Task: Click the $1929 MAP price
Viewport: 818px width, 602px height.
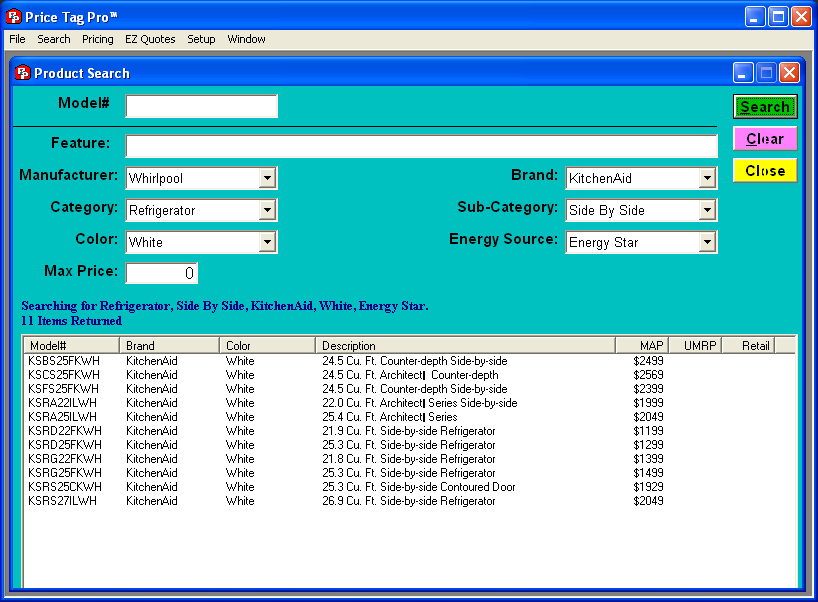Action: pyautogui.click(x=648, y=487)
